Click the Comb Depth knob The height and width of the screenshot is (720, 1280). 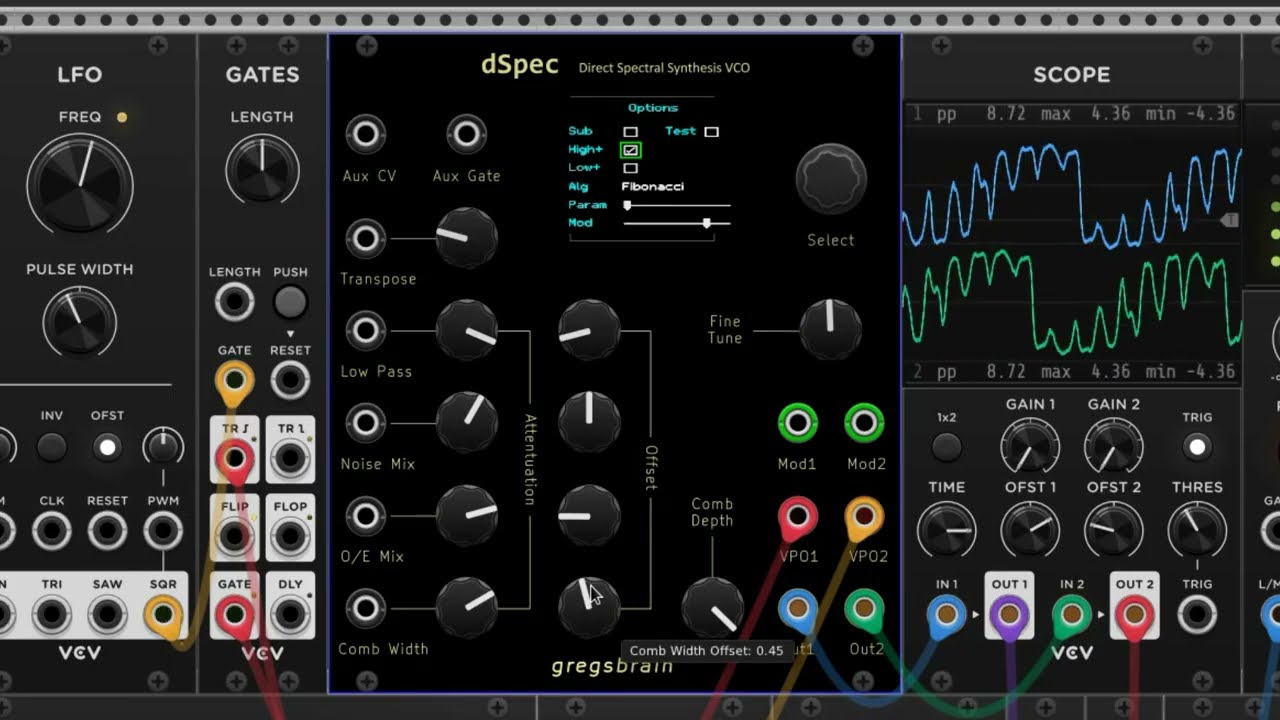click(713, 608)
